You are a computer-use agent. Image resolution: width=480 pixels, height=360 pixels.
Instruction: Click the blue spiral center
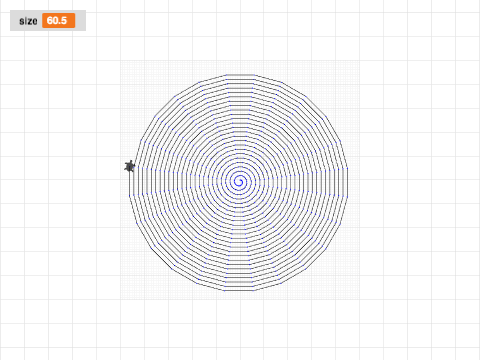tap(239, 182)
